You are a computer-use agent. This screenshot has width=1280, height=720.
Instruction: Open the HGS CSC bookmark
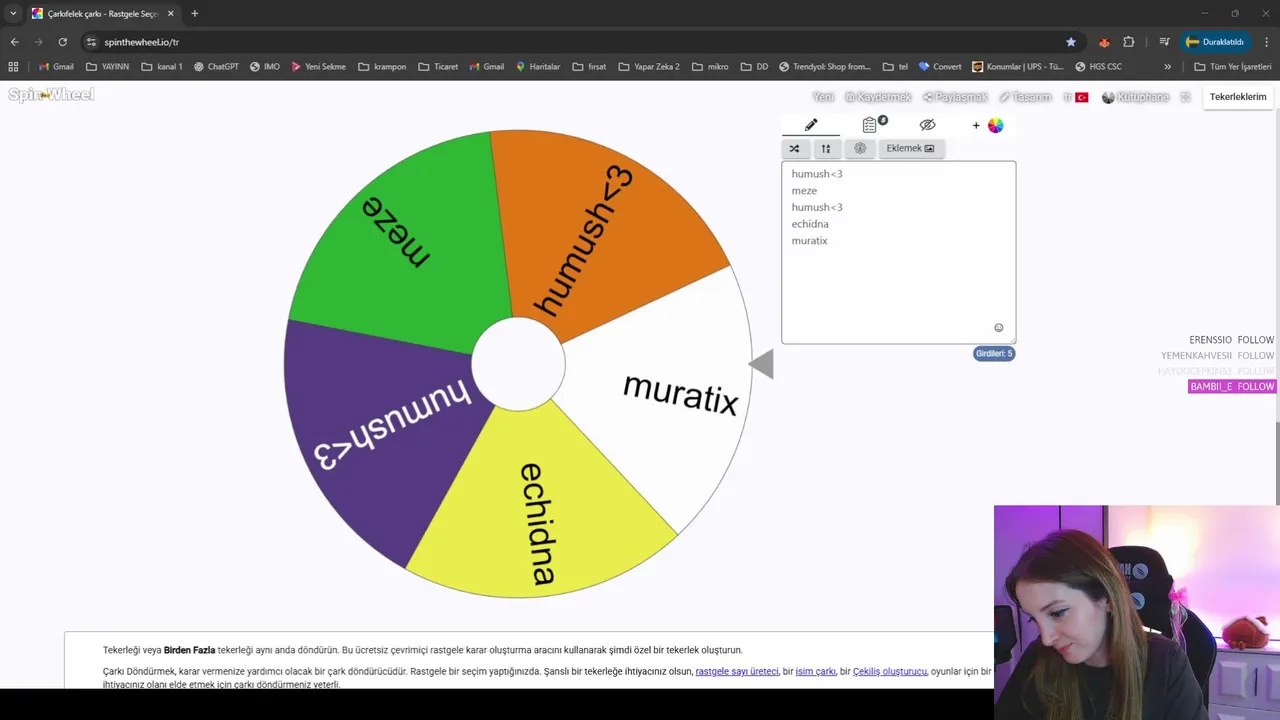click(1099, 67)
